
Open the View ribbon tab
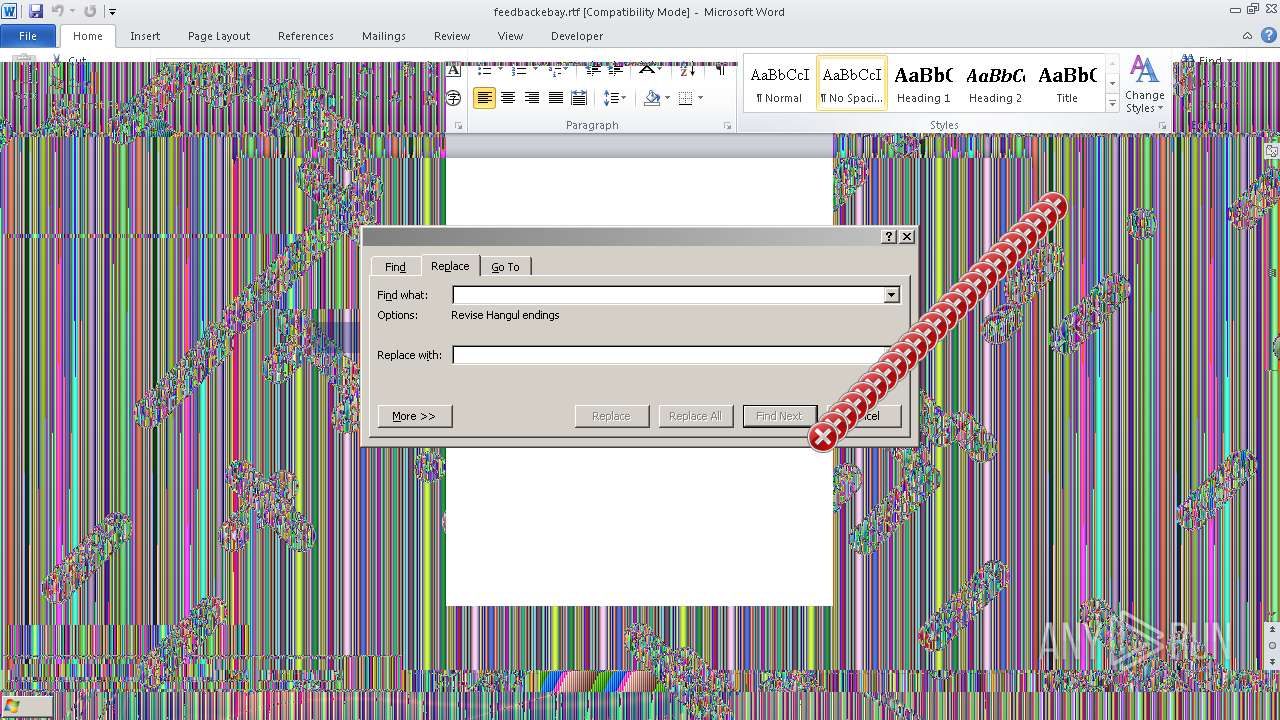(x=510, y=36)
